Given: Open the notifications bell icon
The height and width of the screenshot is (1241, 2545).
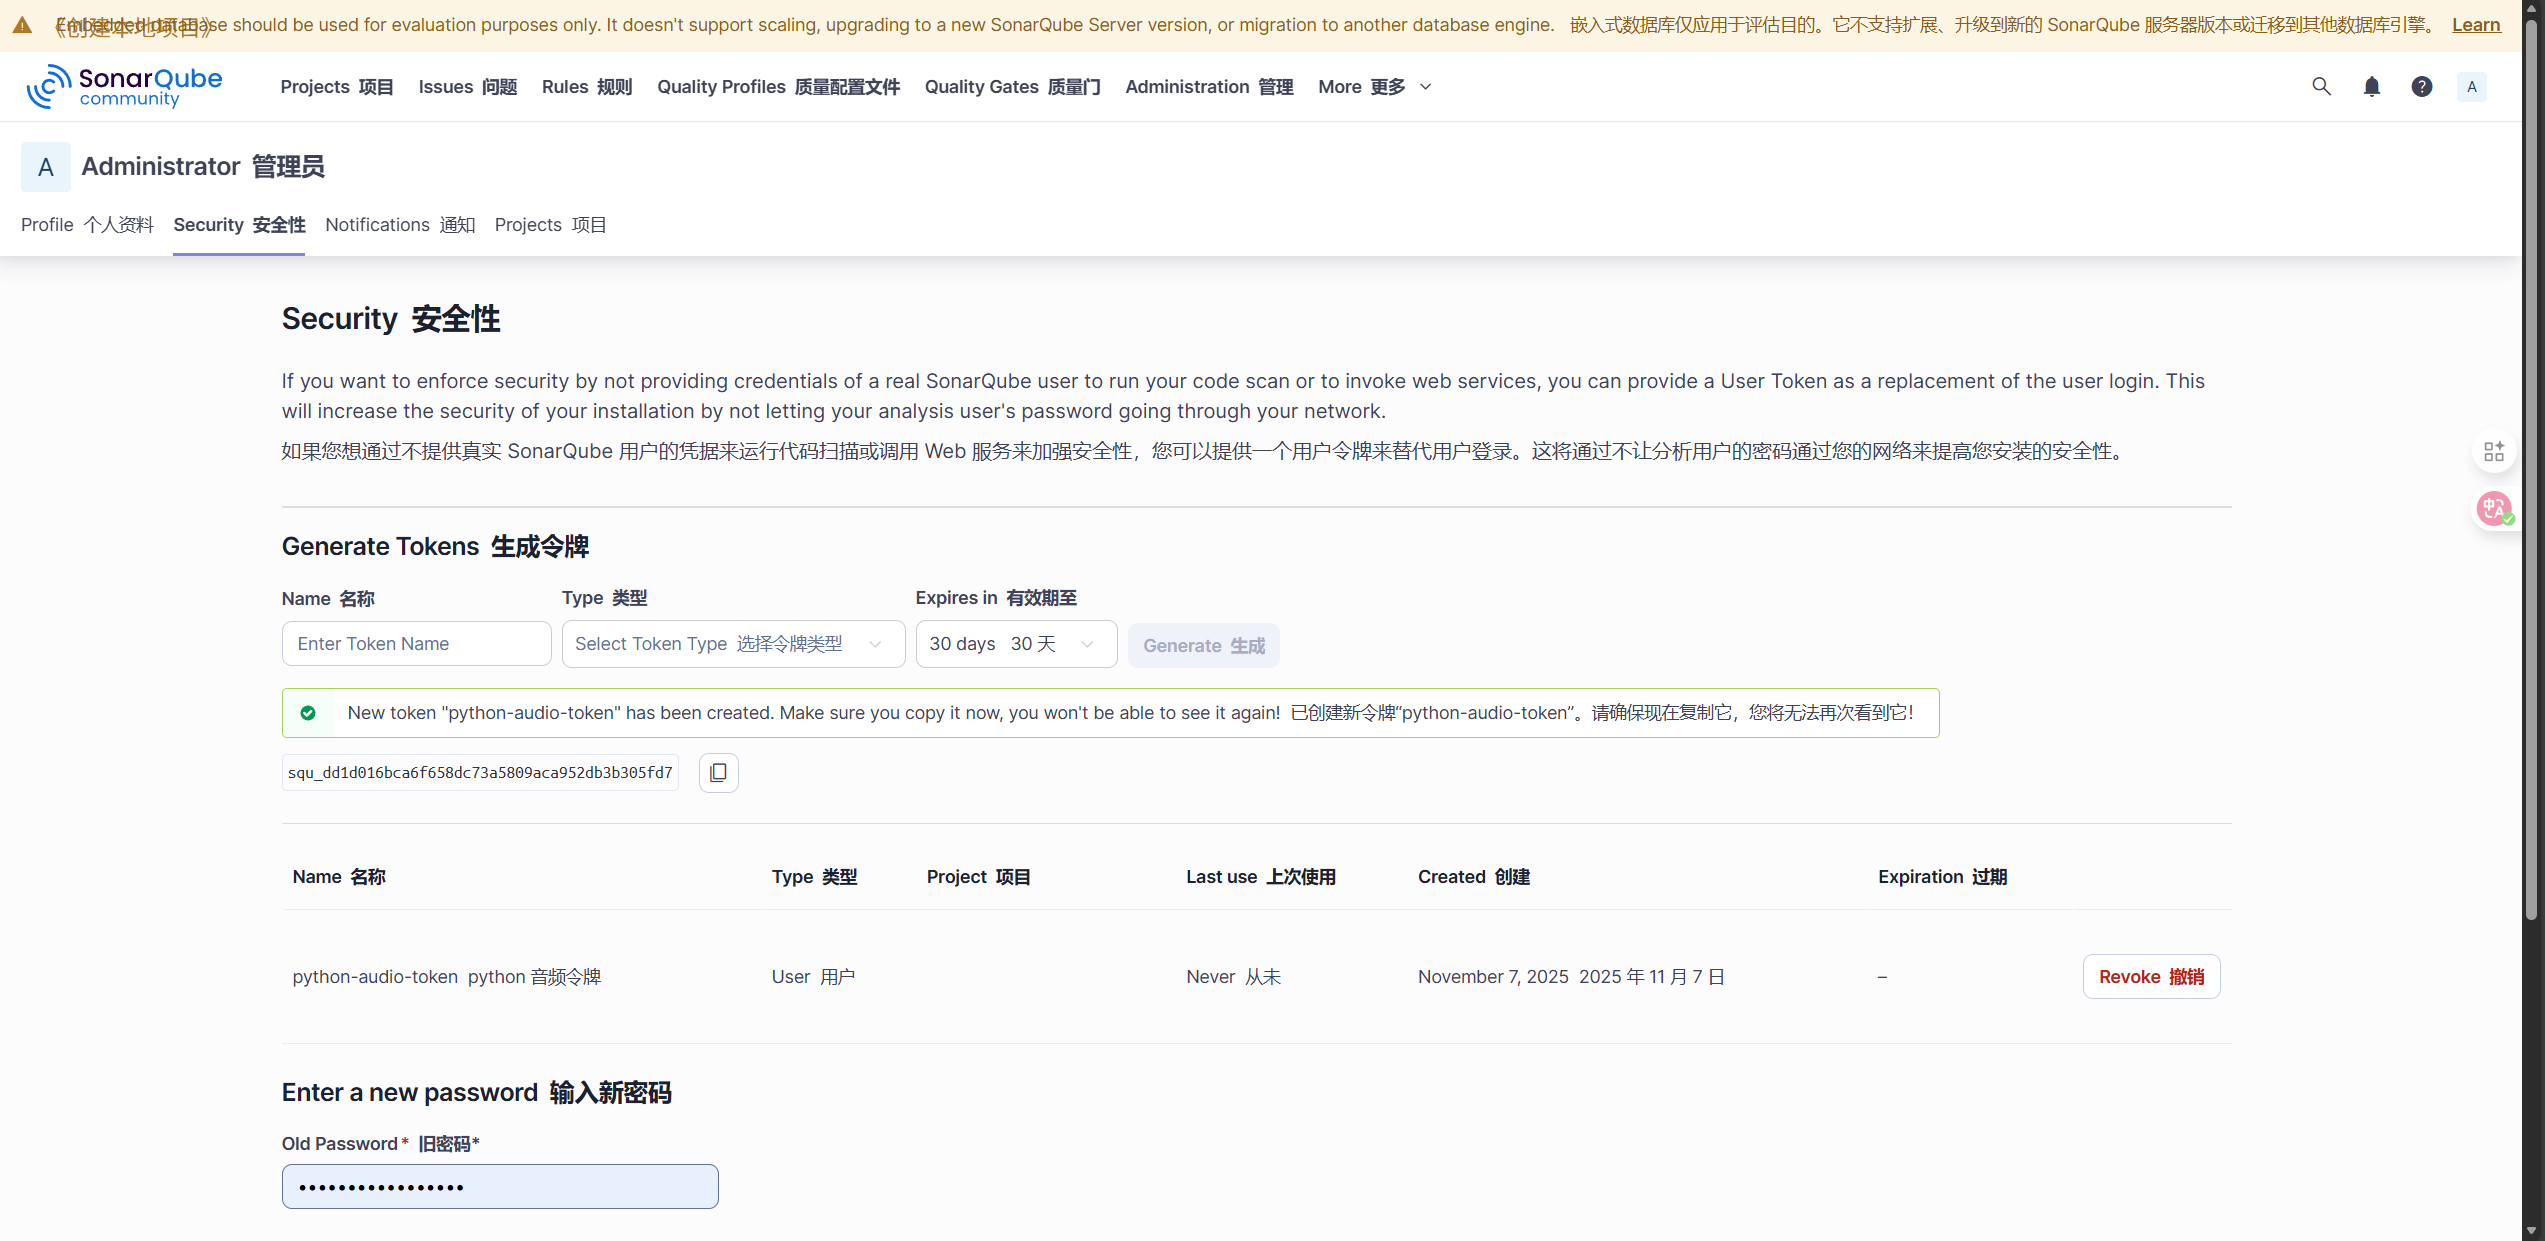Looking at the screenshot, I should (2371, 87).
